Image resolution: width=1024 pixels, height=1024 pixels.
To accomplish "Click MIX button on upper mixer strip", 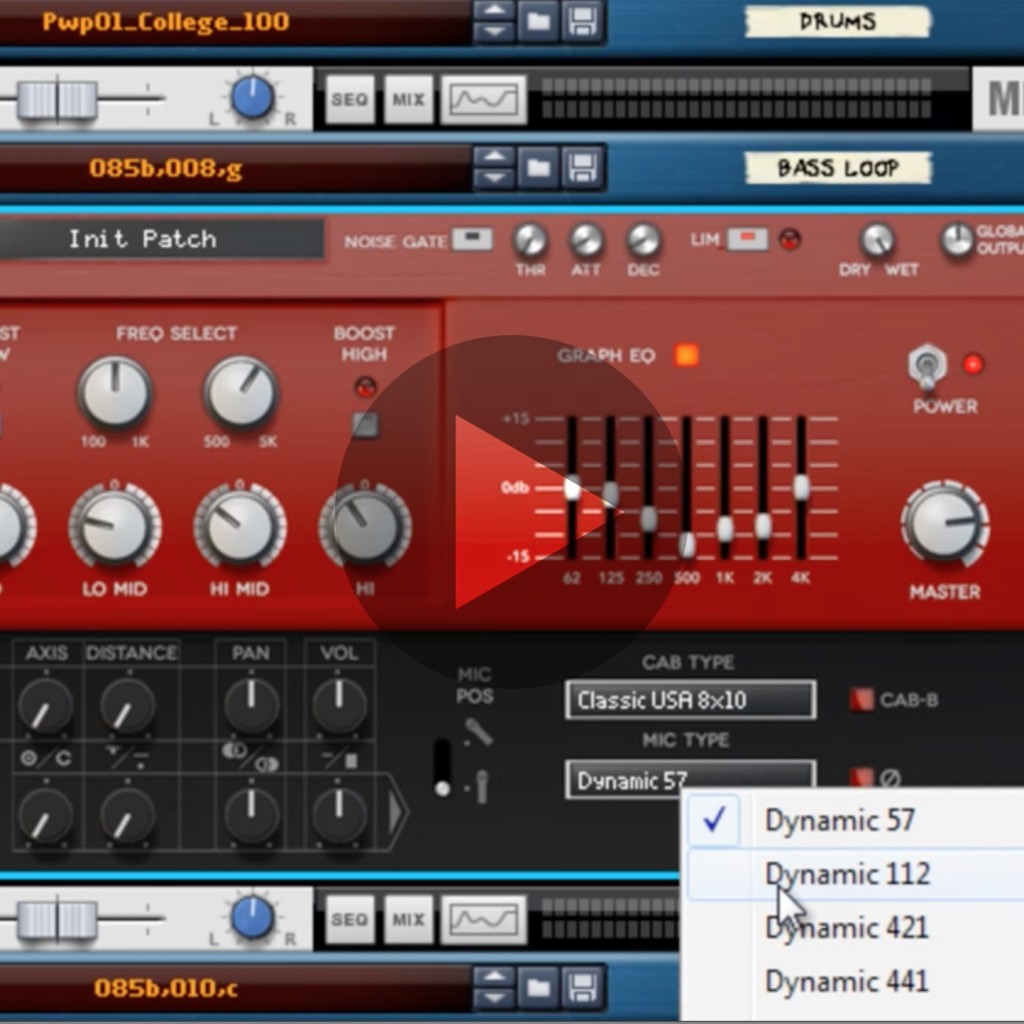I will pos(408,99).
